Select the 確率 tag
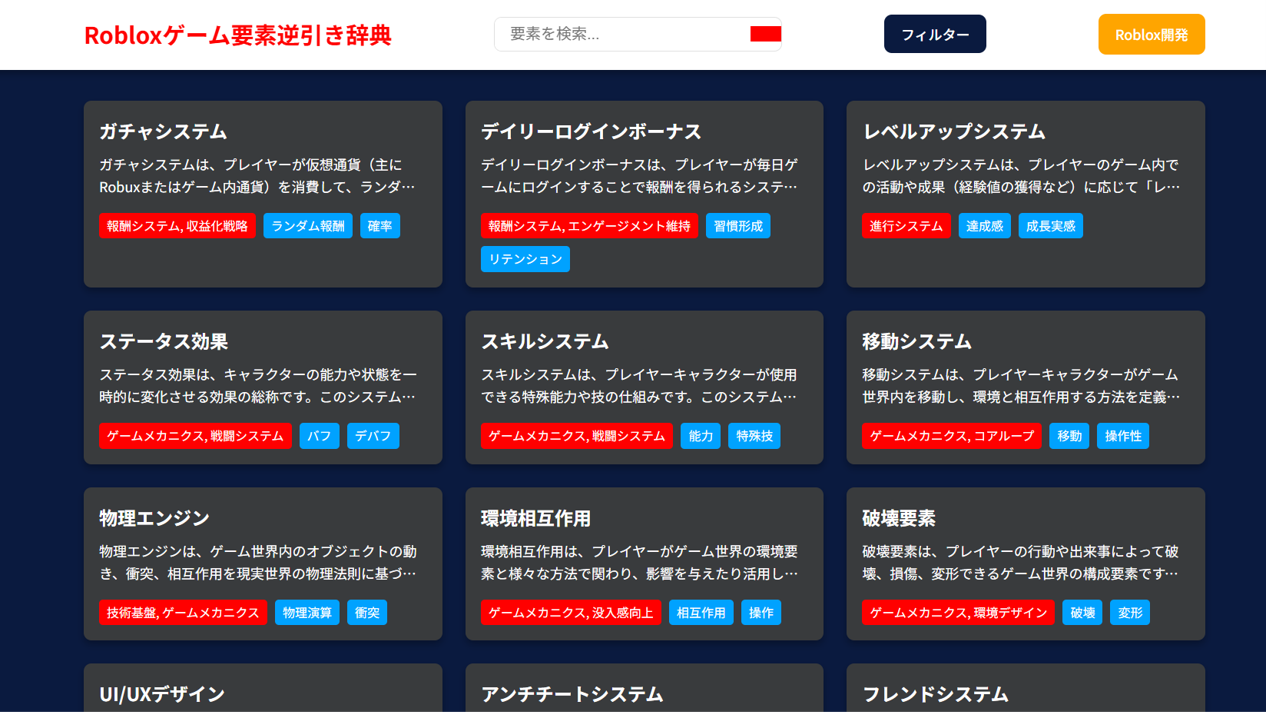This screenshot has height=712, width=1266. tap(380, 226)
